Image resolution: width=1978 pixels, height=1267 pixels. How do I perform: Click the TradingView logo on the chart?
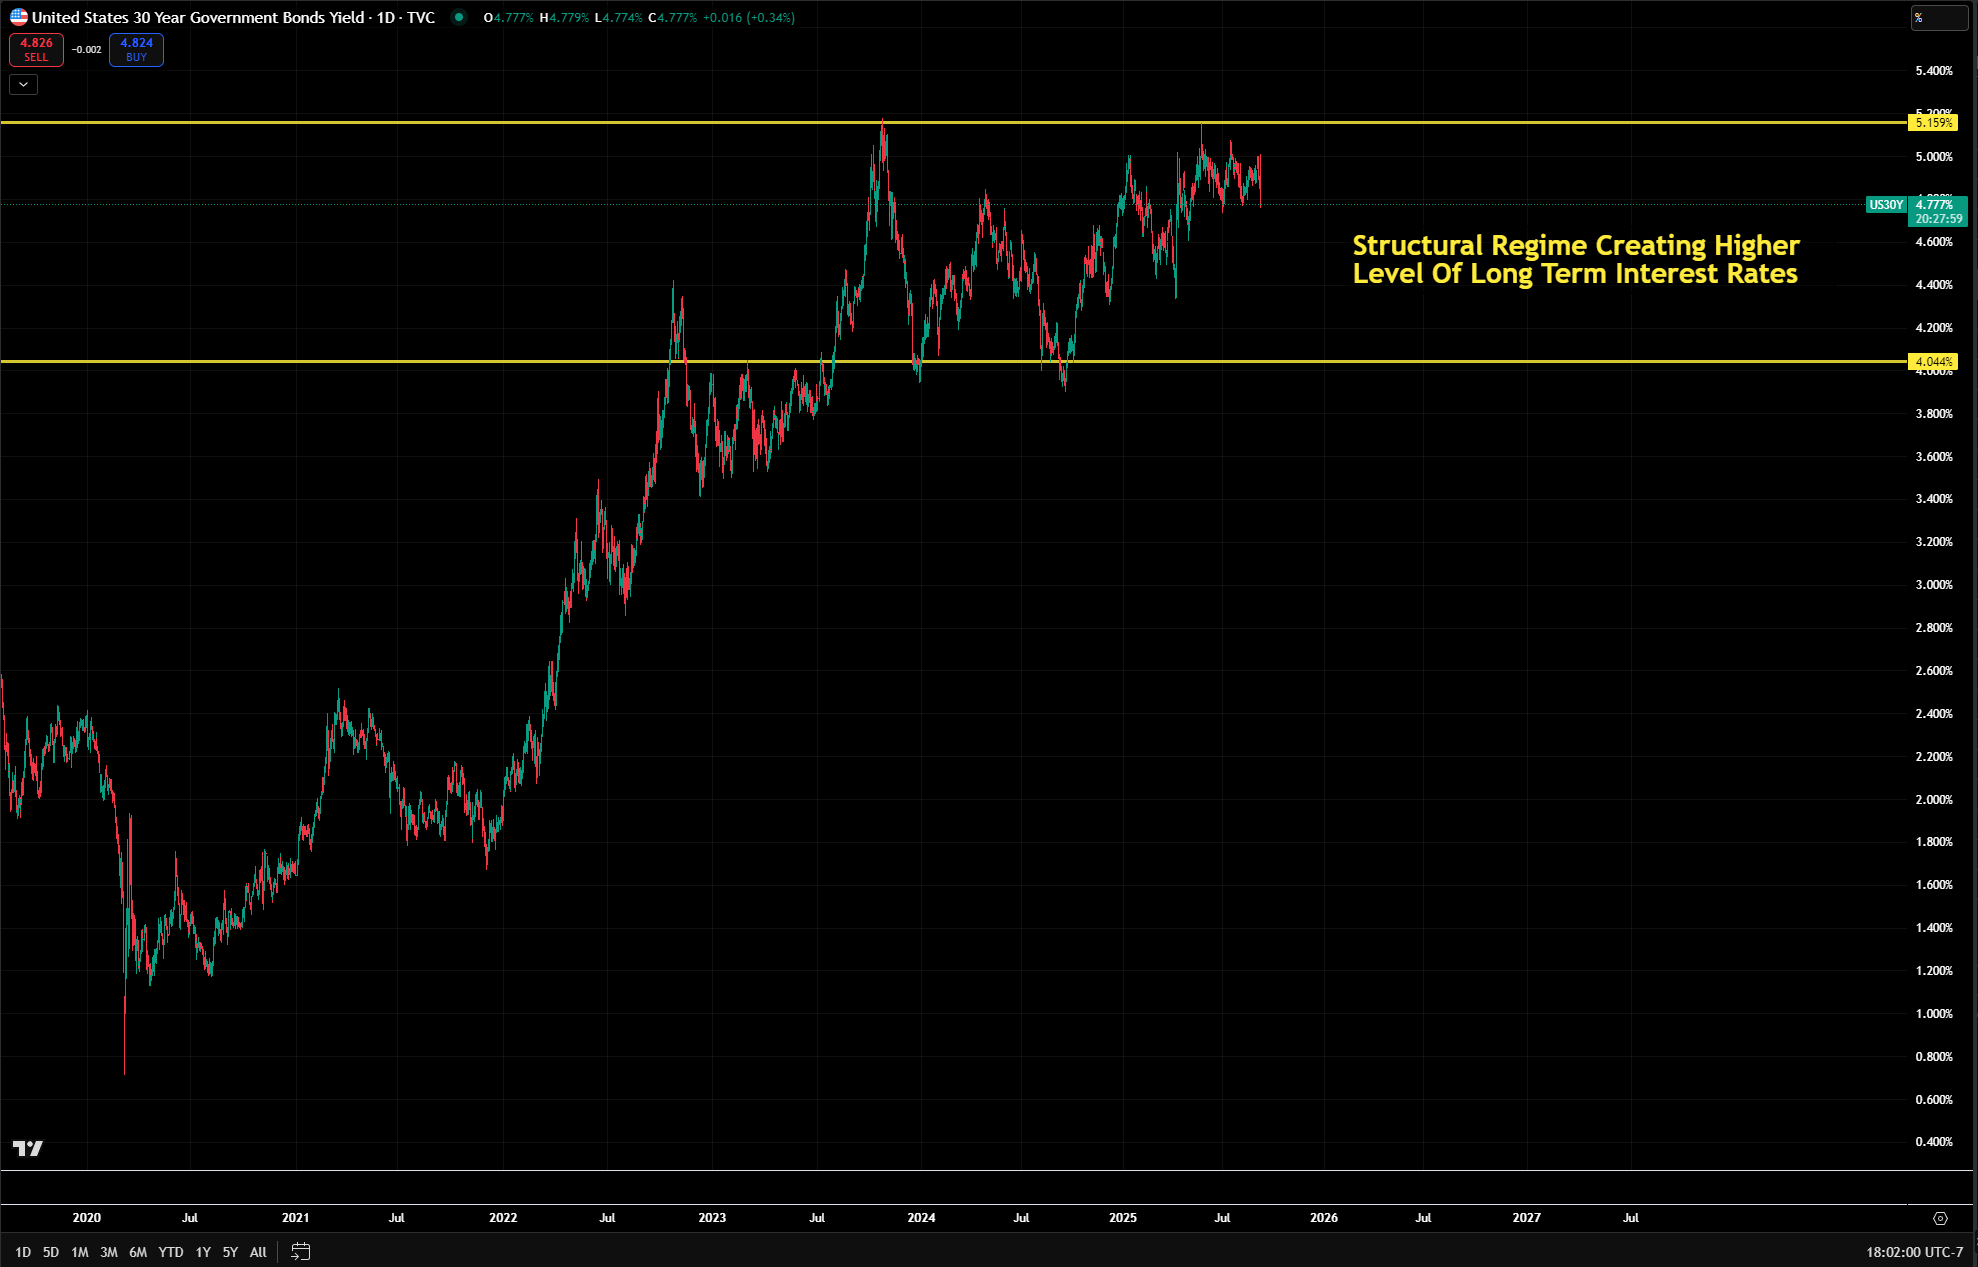coord(28,1148)
